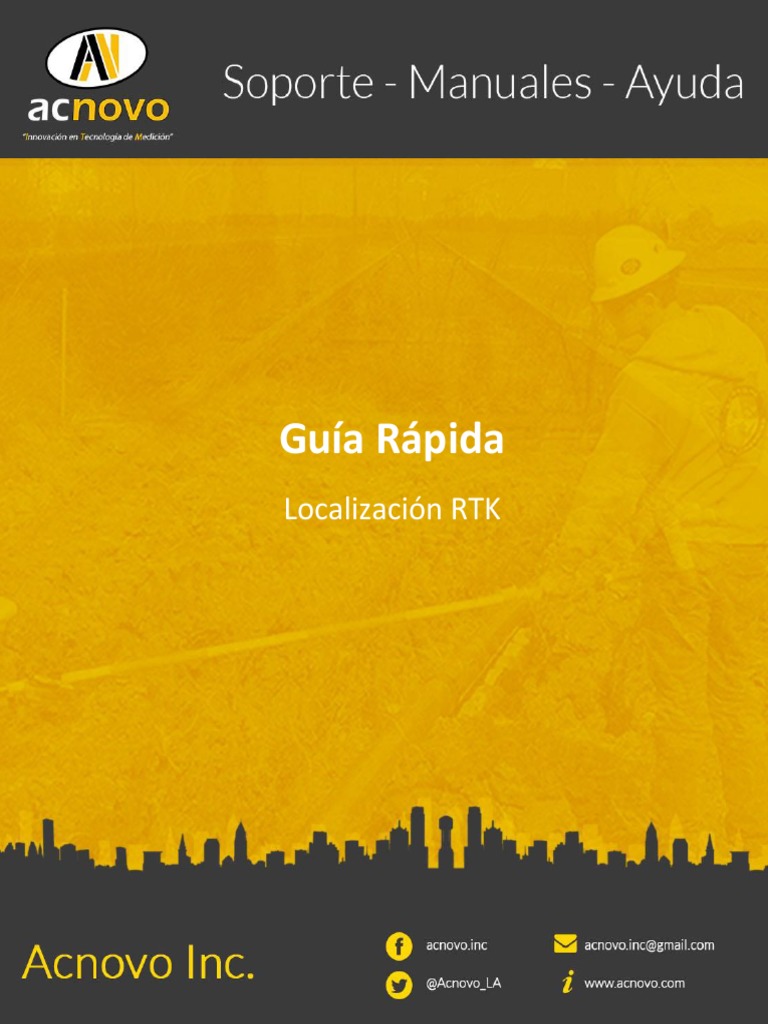Click the 'Acnovo Inc.' footer text
The height and width of the screenshot is (1024, 768).
click(x=138, y=963)
